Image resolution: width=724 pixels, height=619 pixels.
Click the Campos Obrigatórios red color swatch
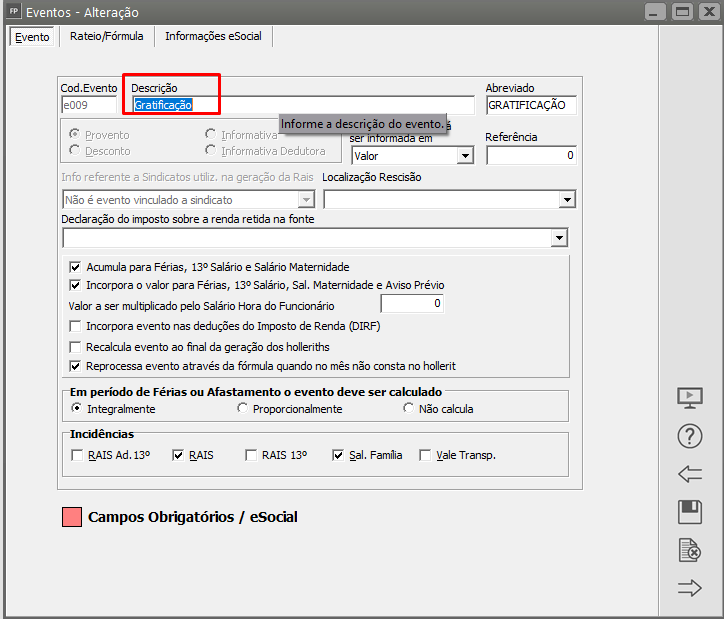(x=72, y=517)
